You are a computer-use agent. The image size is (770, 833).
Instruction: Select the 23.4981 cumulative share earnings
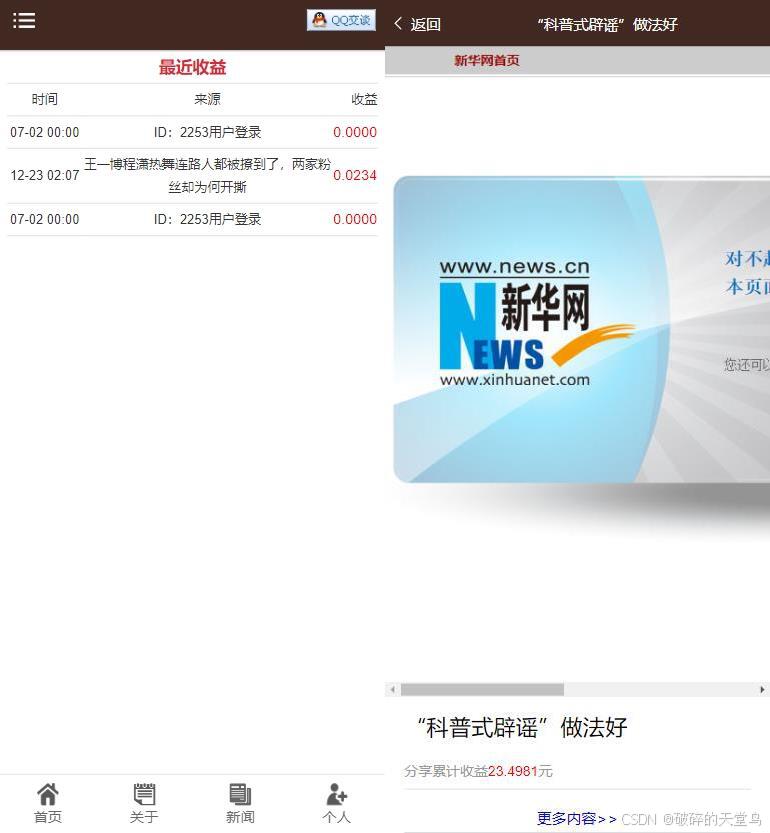point(513,771)
